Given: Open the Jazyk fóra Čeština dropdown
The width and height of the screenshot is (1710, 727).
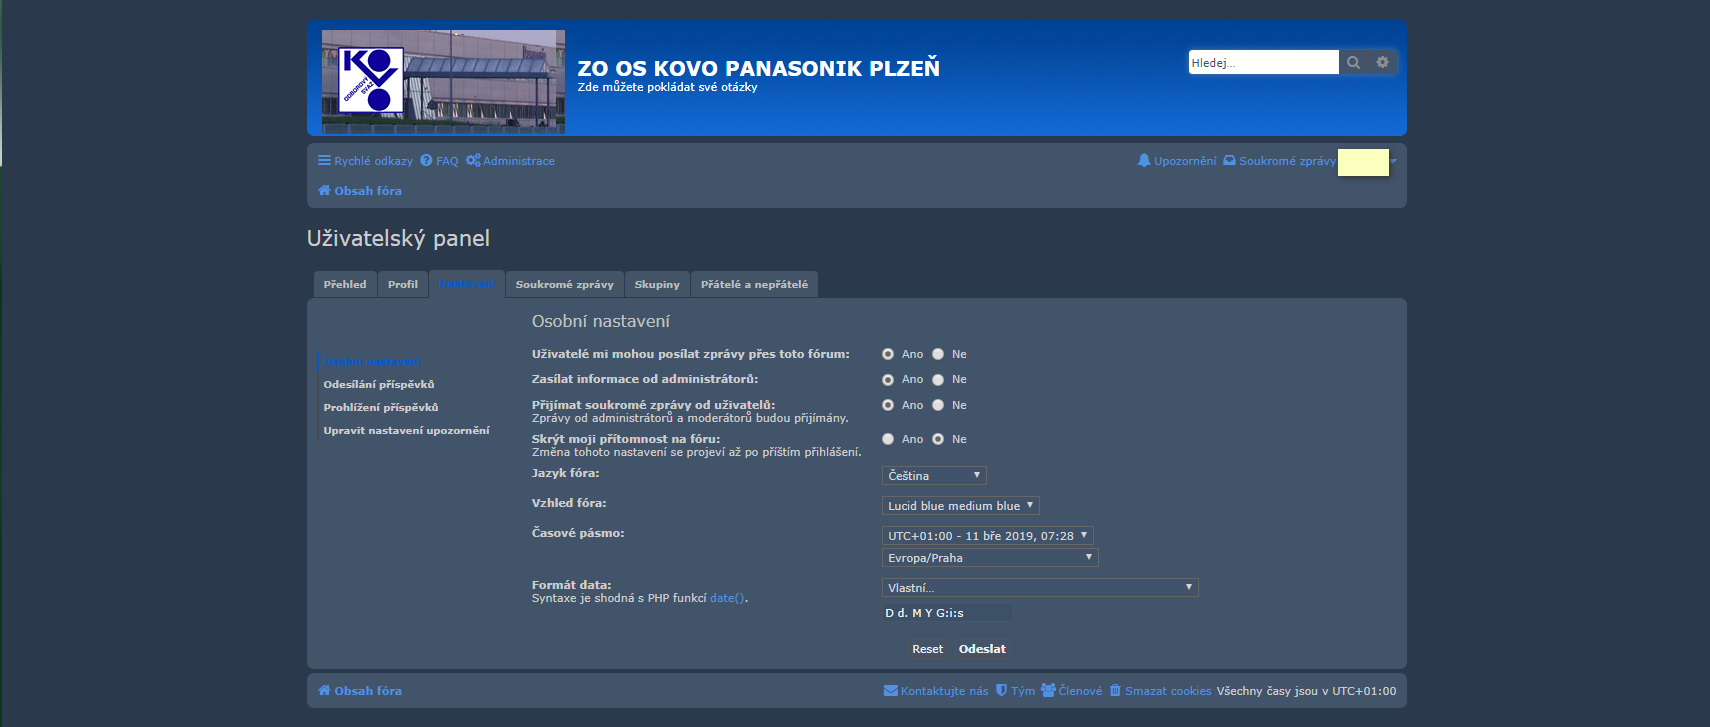Looking at the screenshot, I should click(934, 476).
